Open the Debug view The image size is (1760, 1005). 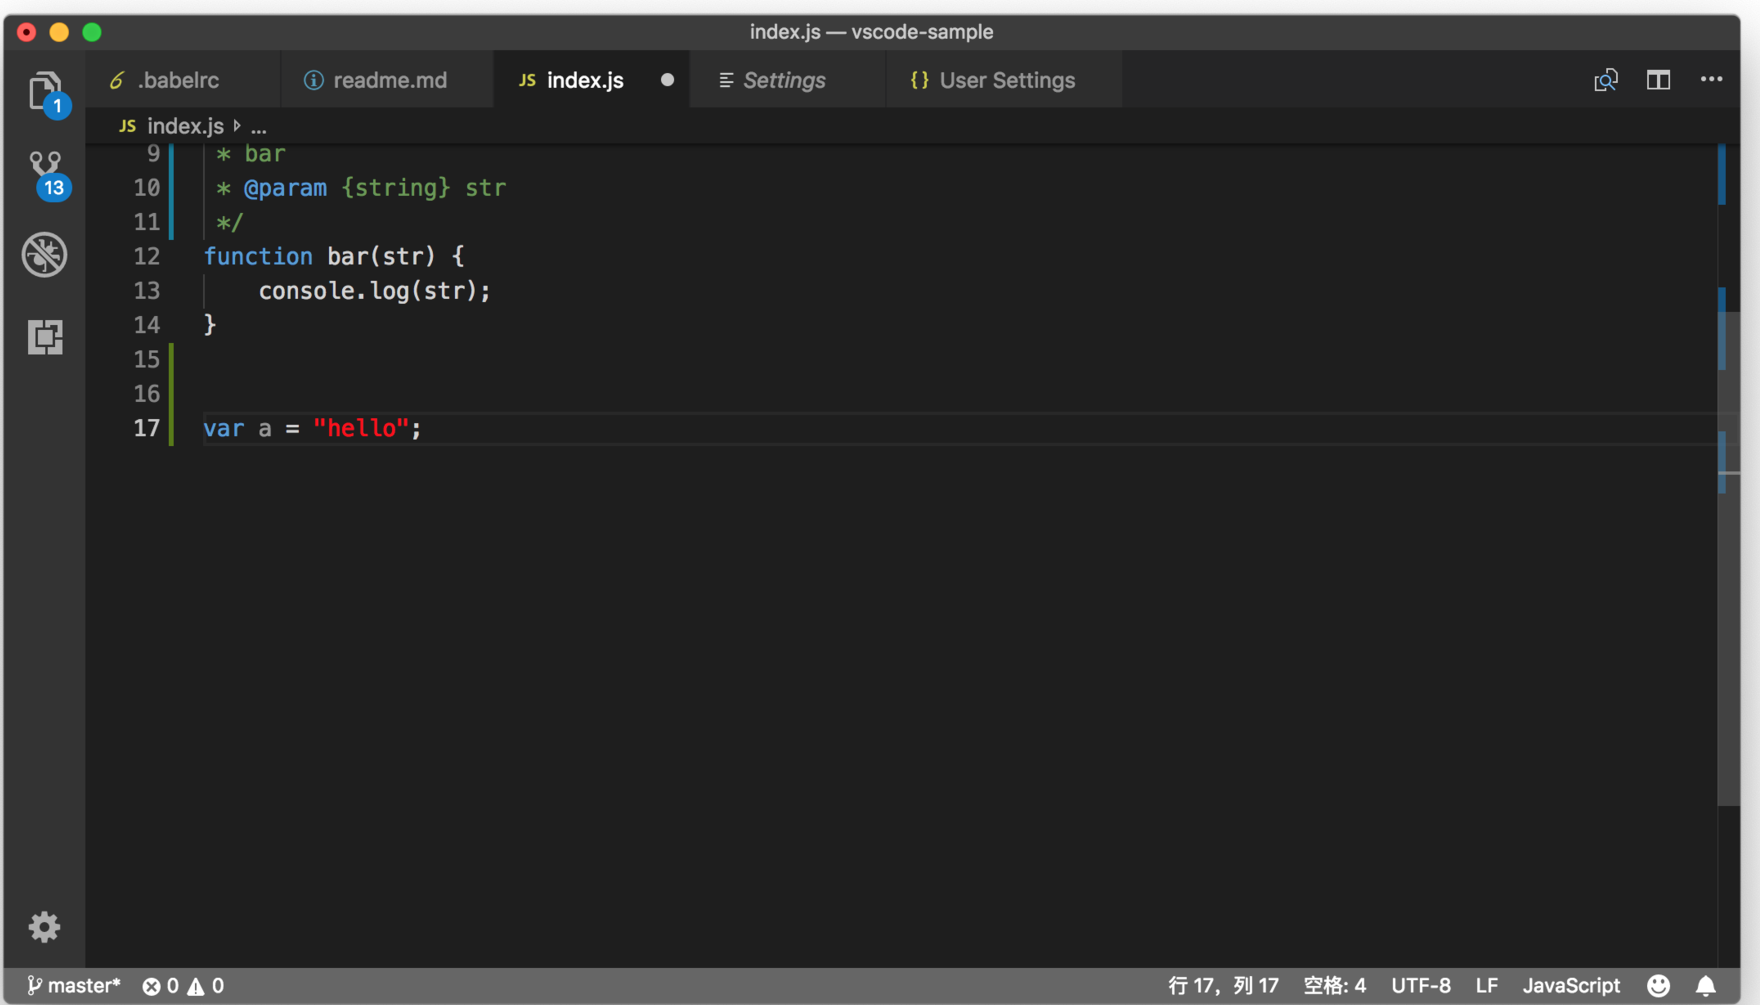[45, 255]
